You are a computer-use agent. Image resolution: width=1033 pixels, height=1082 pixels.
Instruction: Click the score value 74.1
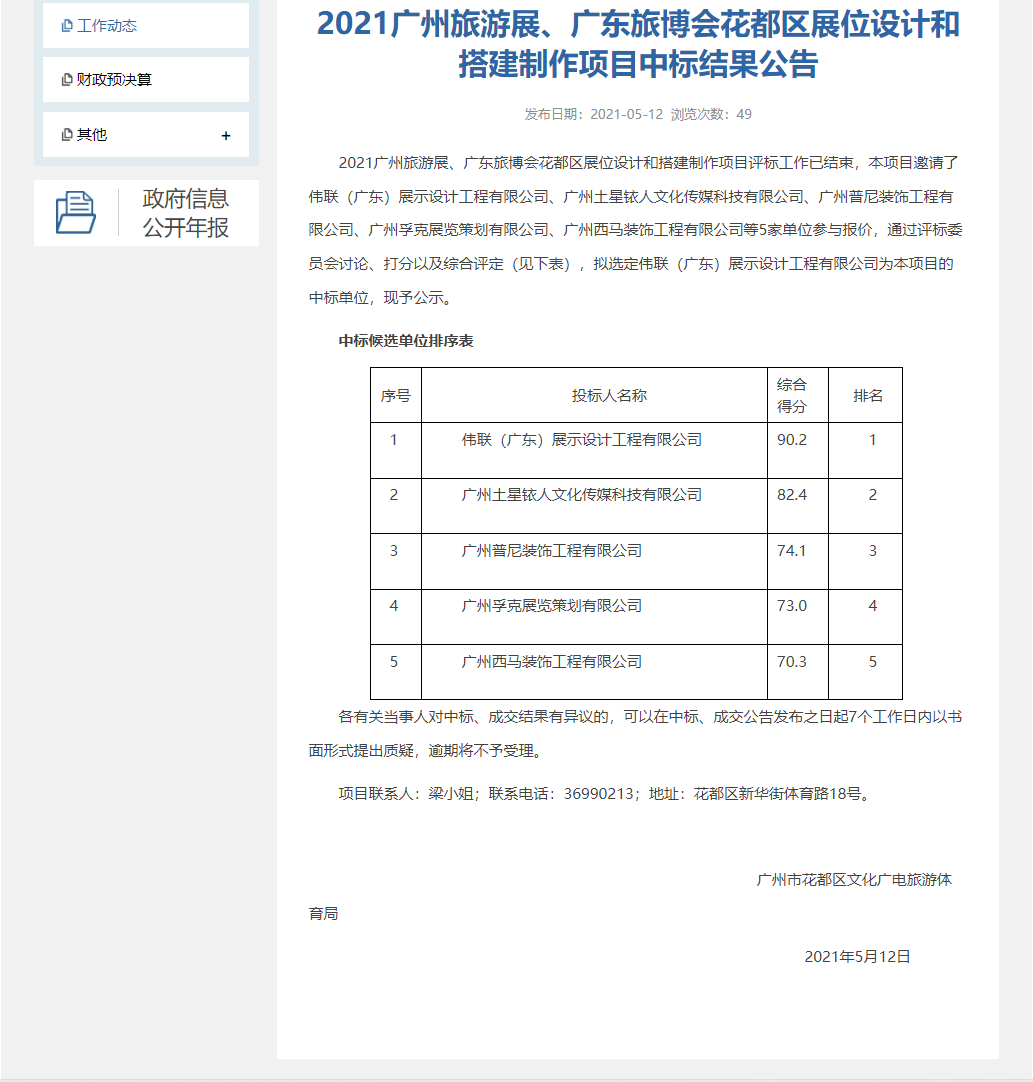[791, 551]
